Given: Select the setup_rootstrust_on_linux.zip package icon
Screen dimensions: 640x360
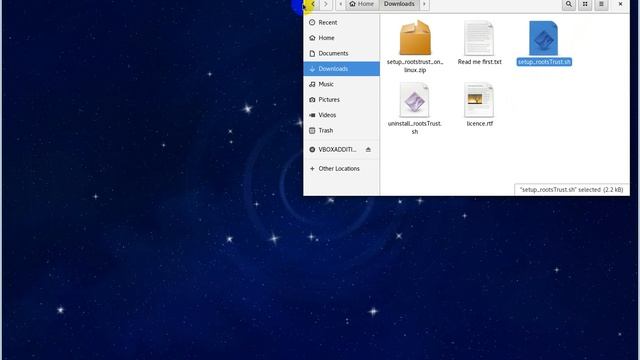Looking at the screenshot, I should (x=415, y=38).
